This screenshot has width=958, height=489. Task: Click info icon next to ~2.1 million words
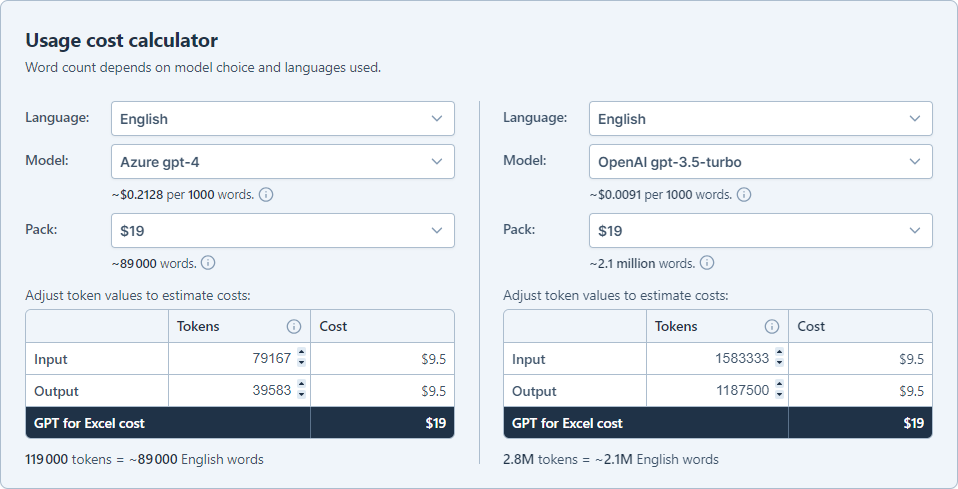(x=707, y=263)
